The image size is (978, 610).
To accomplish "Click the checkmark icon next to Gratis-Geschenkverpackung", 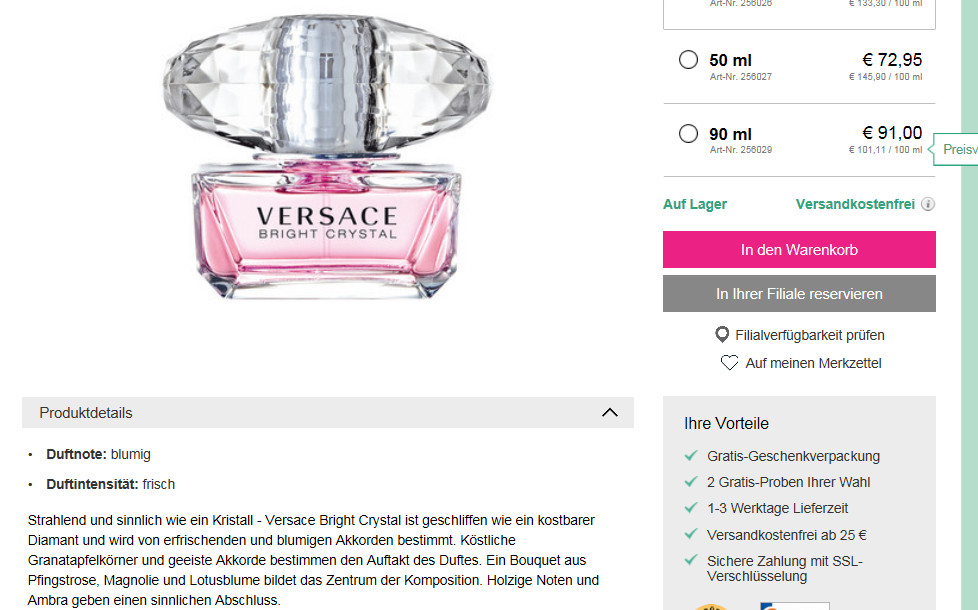I will point(690,456).
